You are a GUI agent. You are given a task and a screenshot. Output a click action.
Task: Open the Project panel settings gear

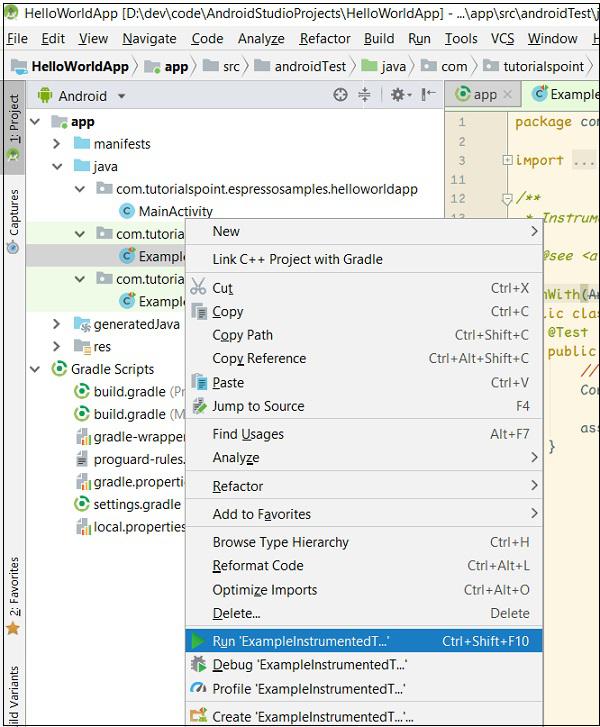pyautogui.click(x=397, y=95)
